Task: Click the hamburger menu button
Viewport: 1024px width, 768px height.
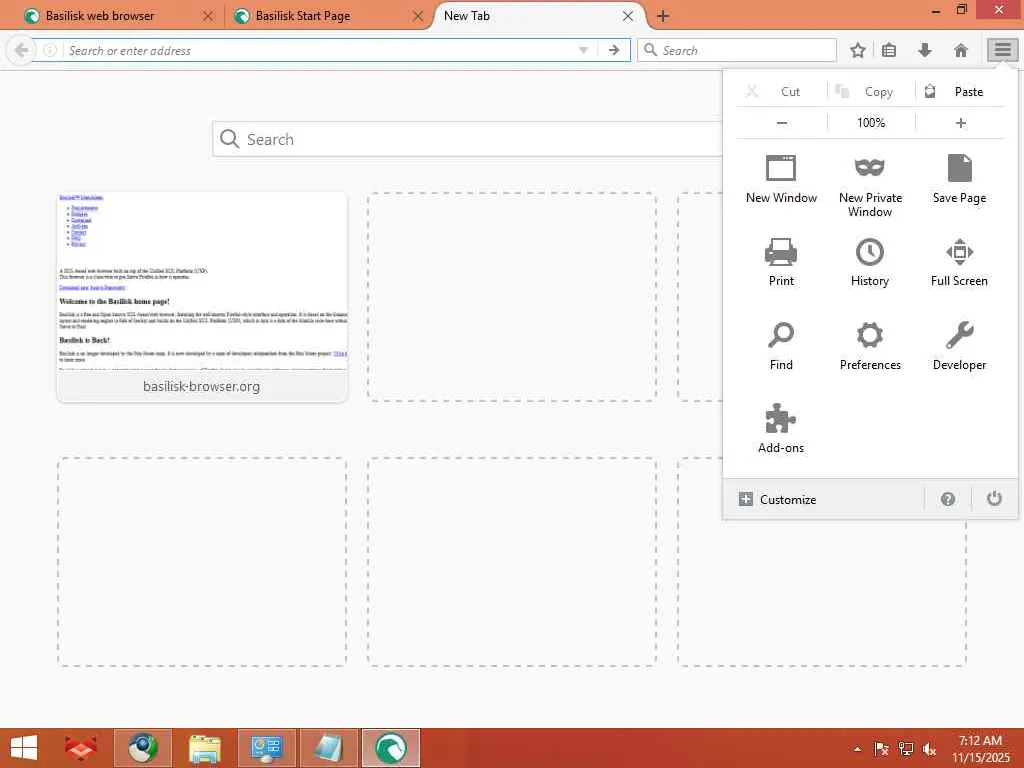Action: click(x=1002, y=50)
